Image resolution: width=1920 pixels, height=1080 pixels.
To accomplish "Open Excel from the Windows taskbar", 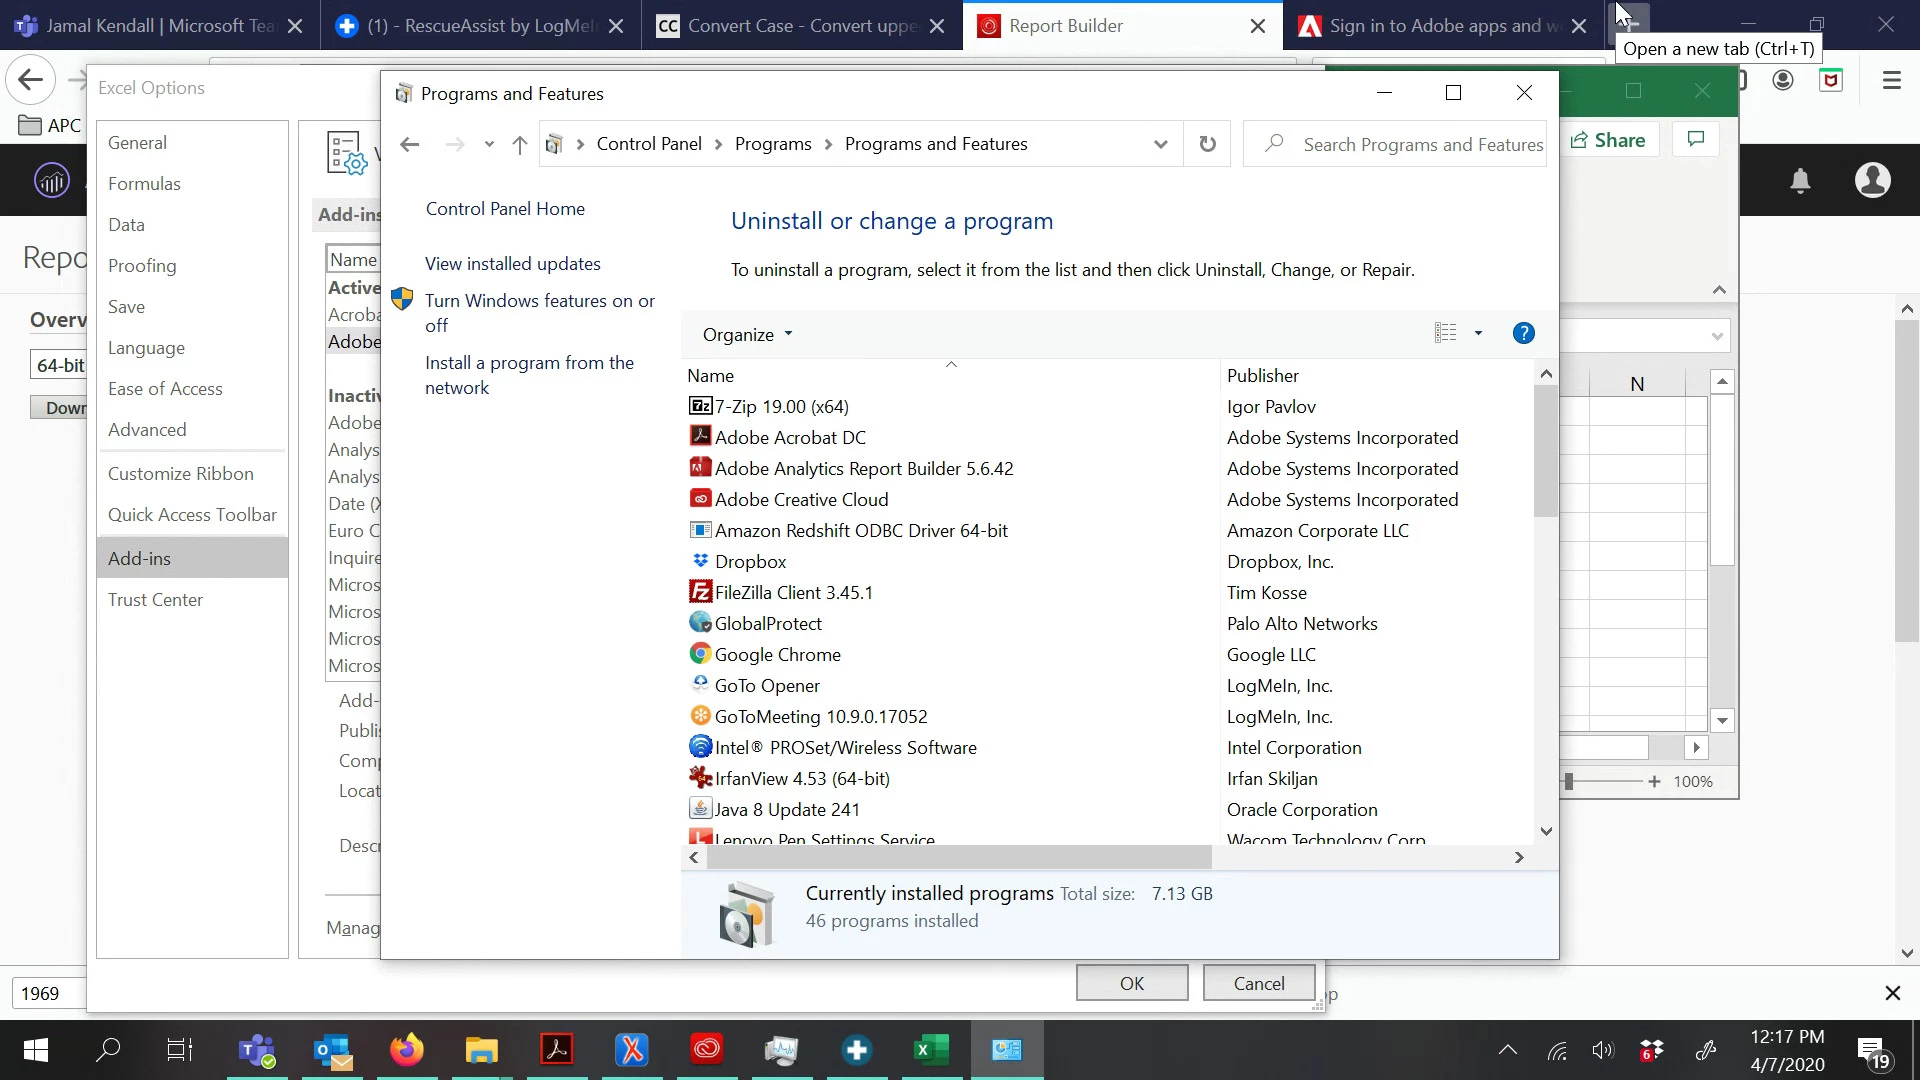I will [931, 1049].
